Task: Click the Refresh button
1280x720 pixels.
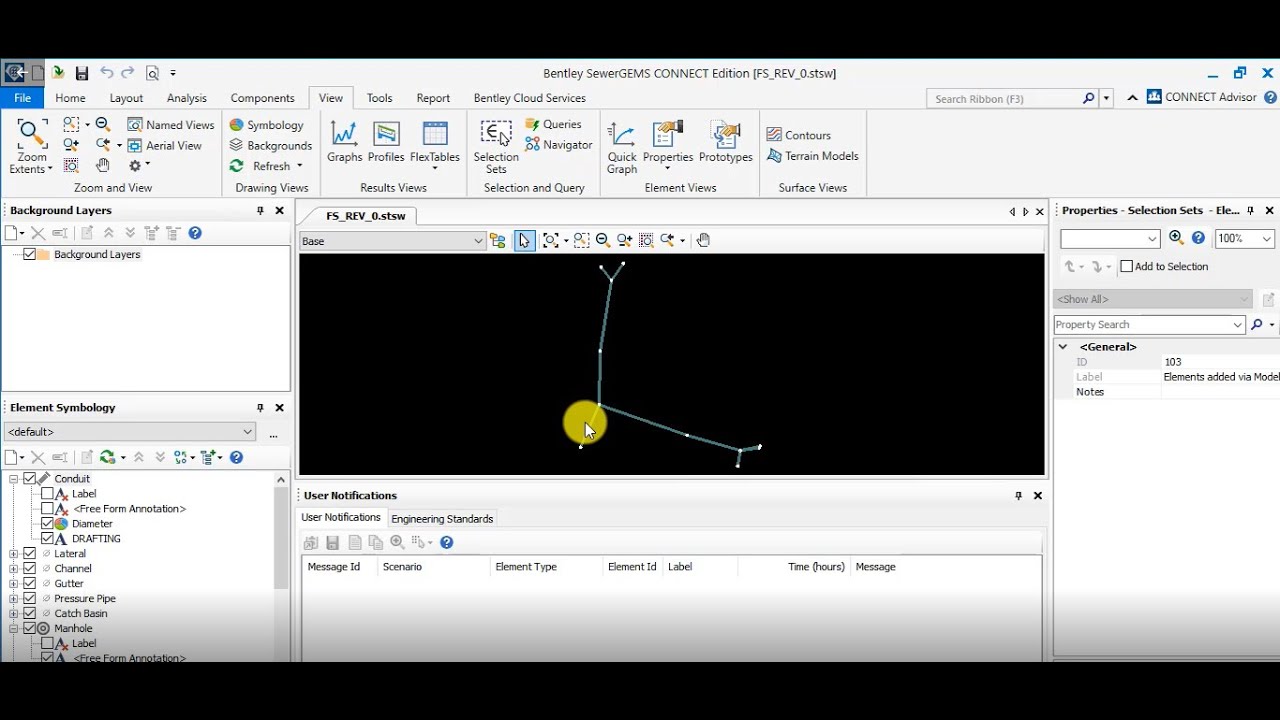Action: [x=261, y=166]
